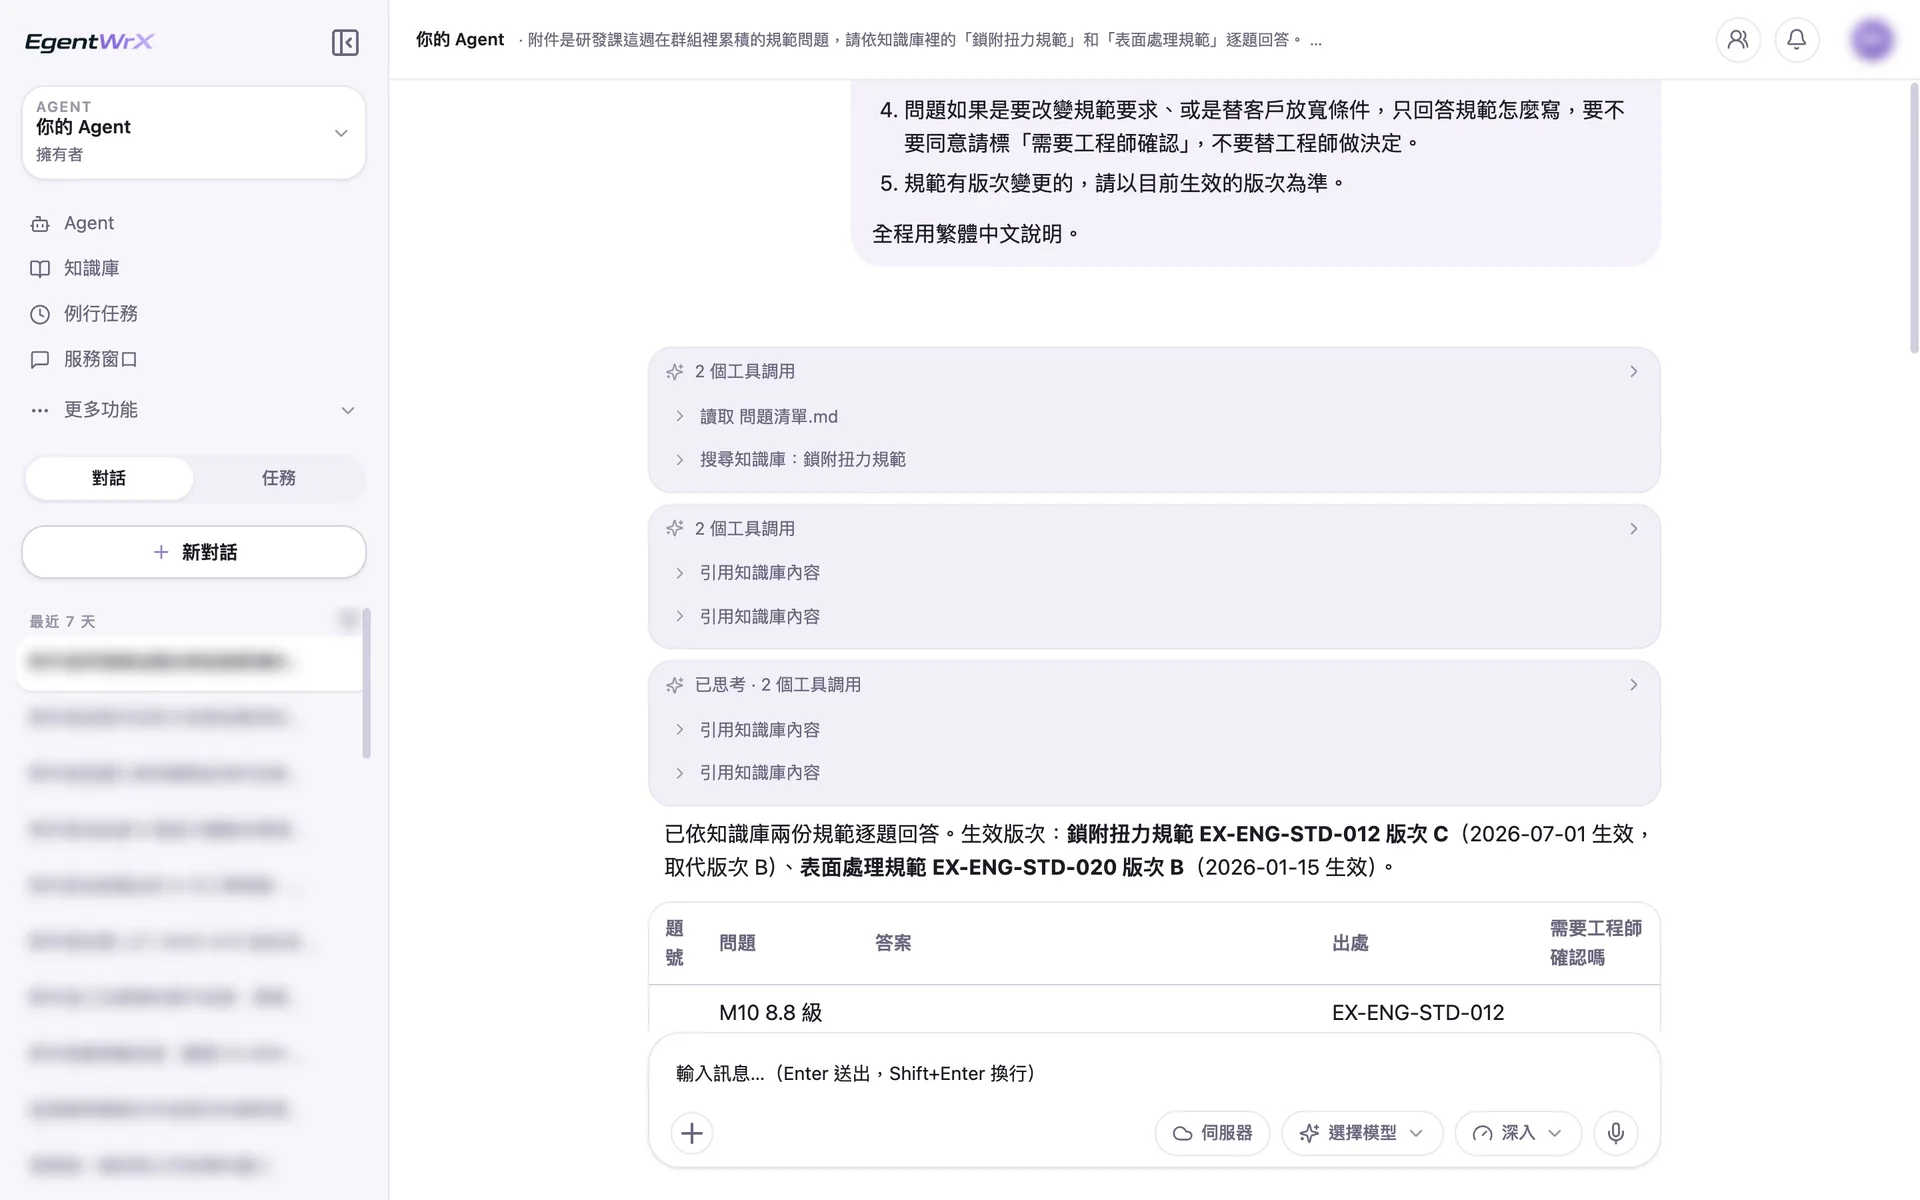Viewport: 1920px width, 1200px height.
Task: Expand the 已思考 · 2 個工具調用 block
Action: [1154, 685]
